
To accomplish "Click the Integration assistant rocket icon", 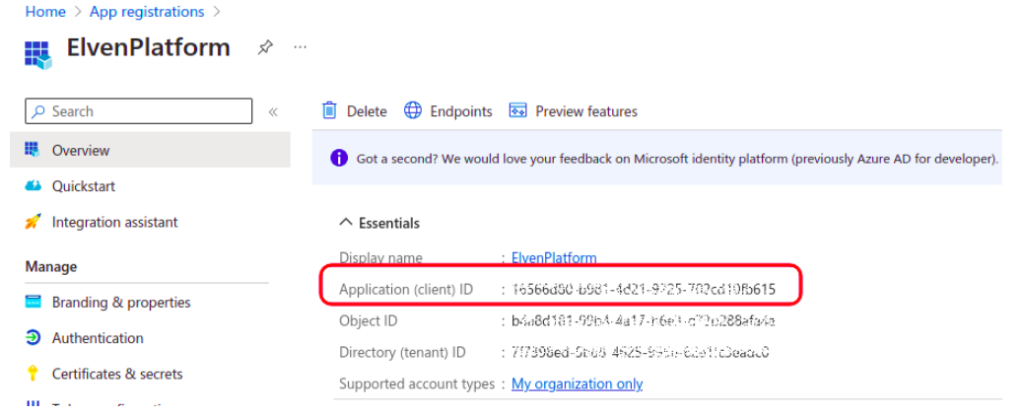I will pos(33,222).
